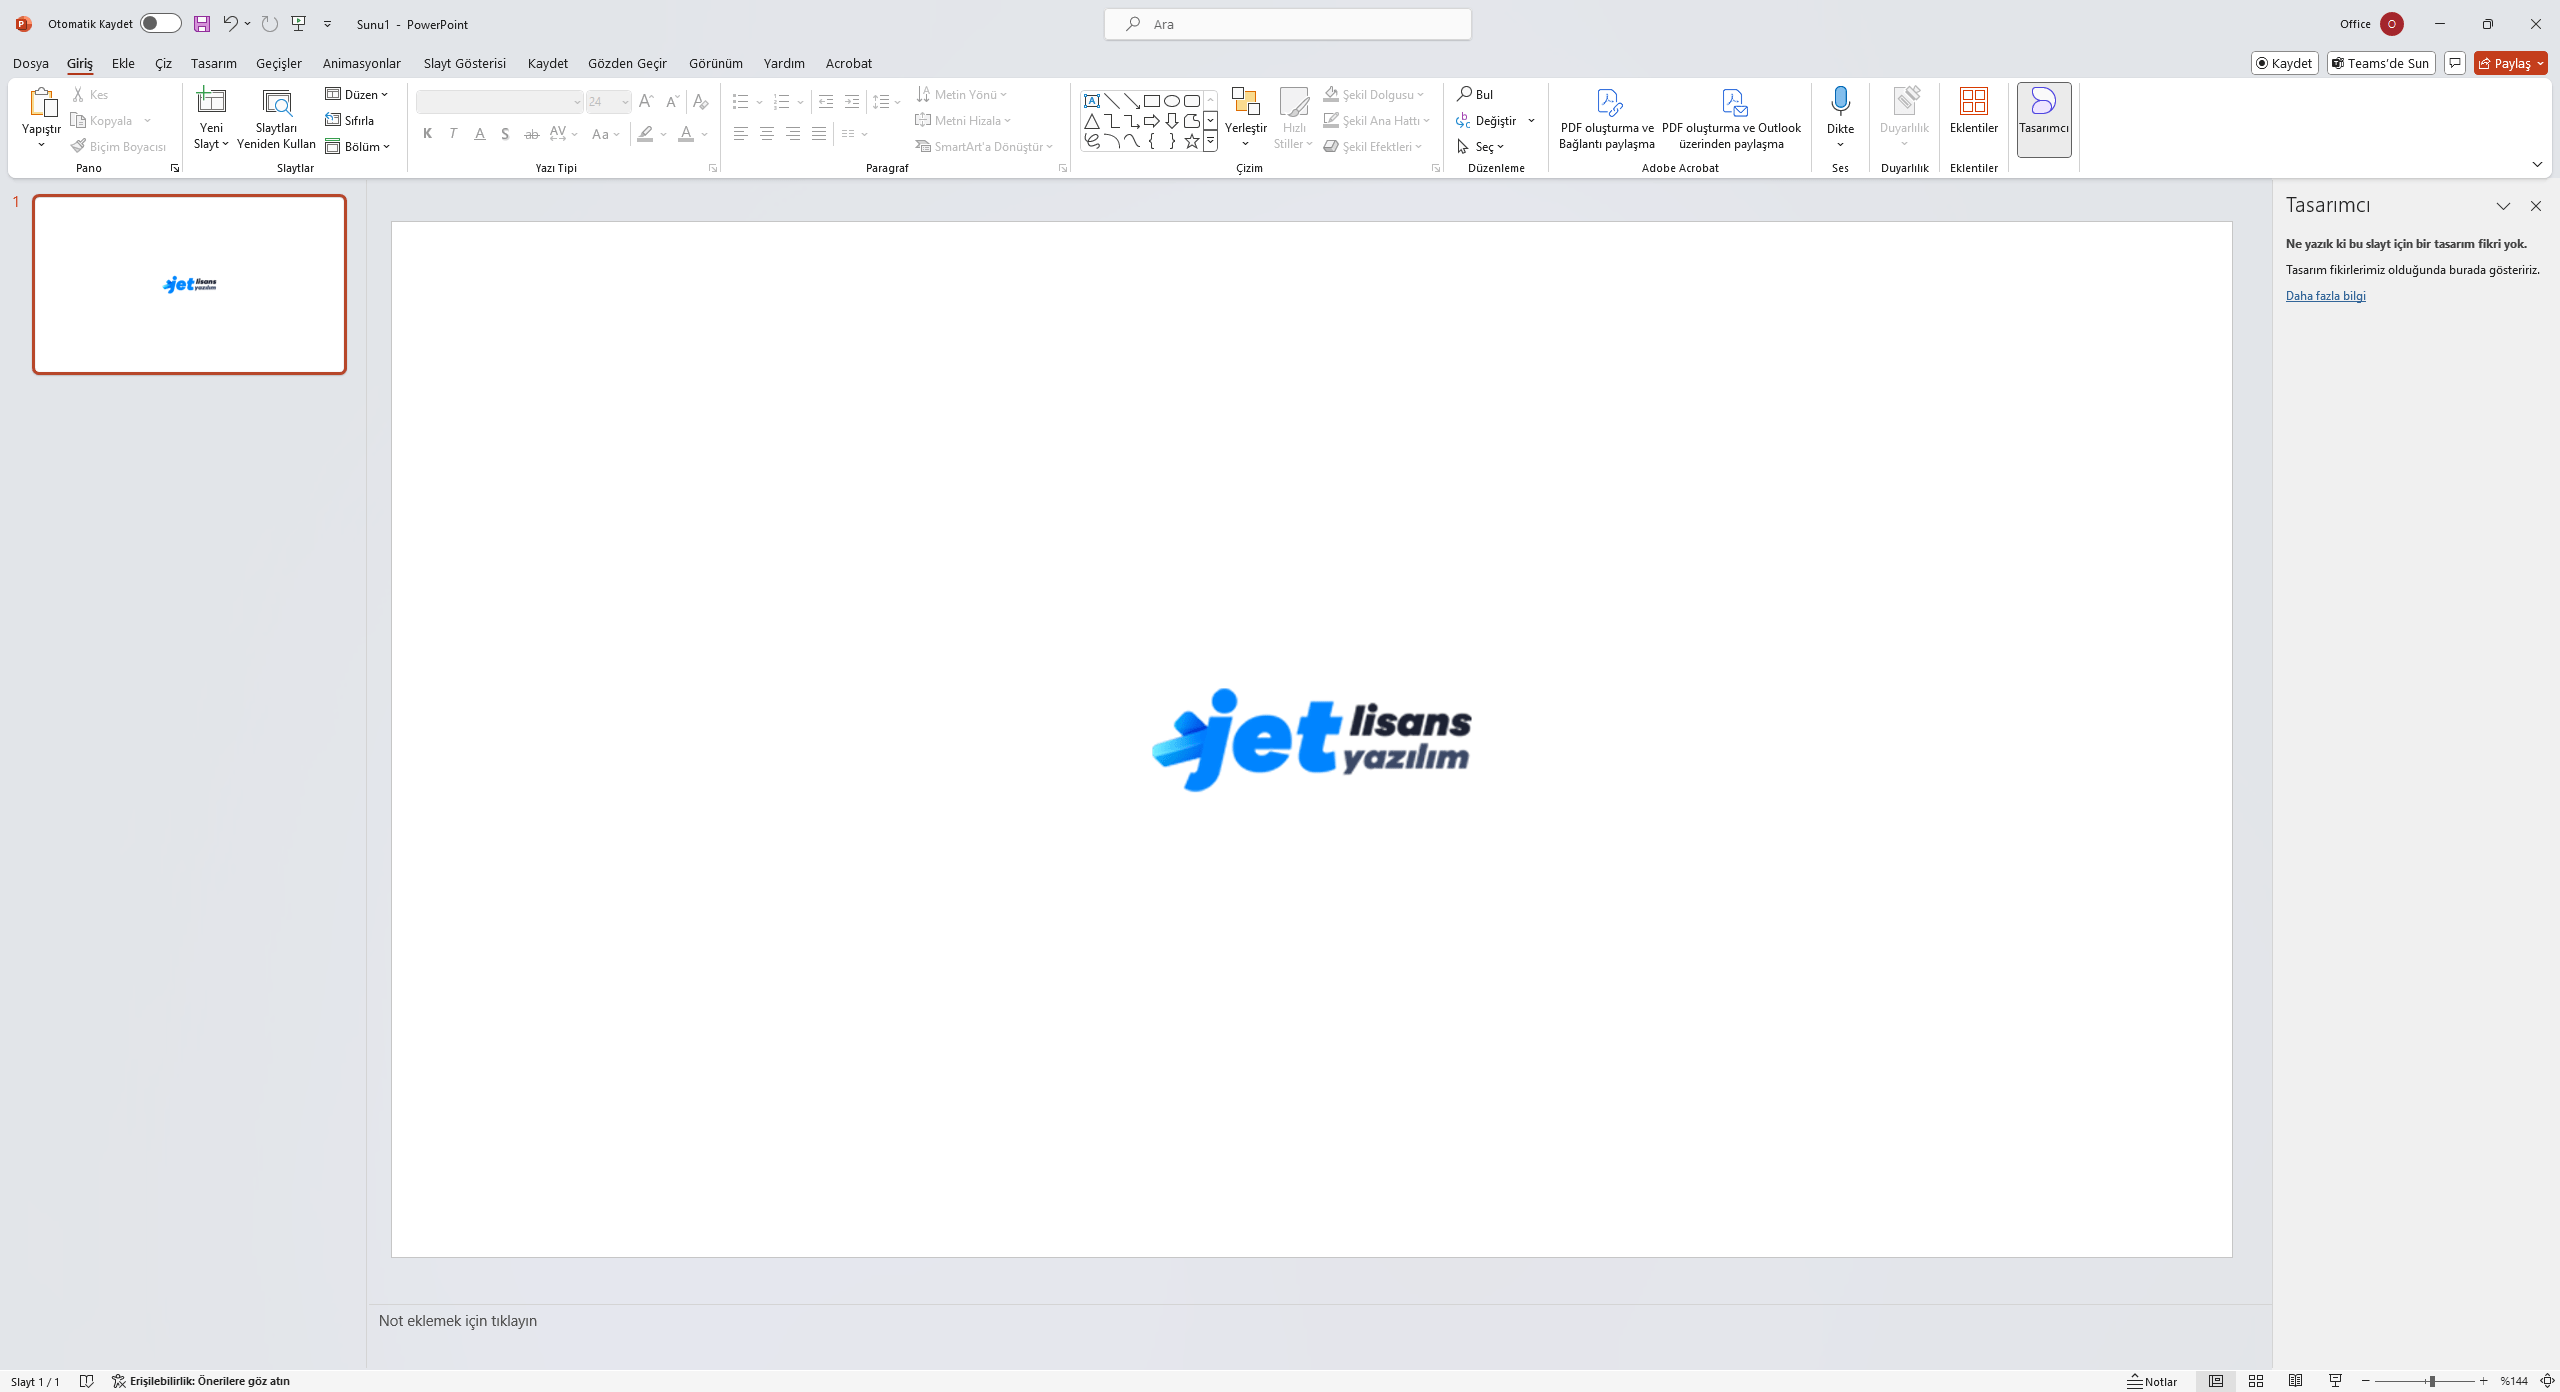
Task: Click the Daha fazla bilgi link
Action: coord(2325,296)
